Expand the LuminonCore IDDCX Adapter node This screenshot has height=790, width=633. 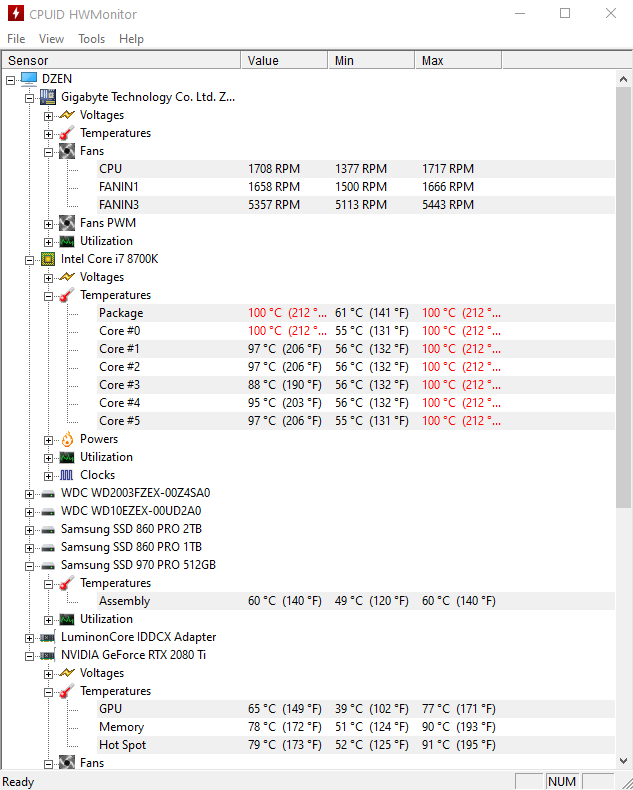(29, 638)
